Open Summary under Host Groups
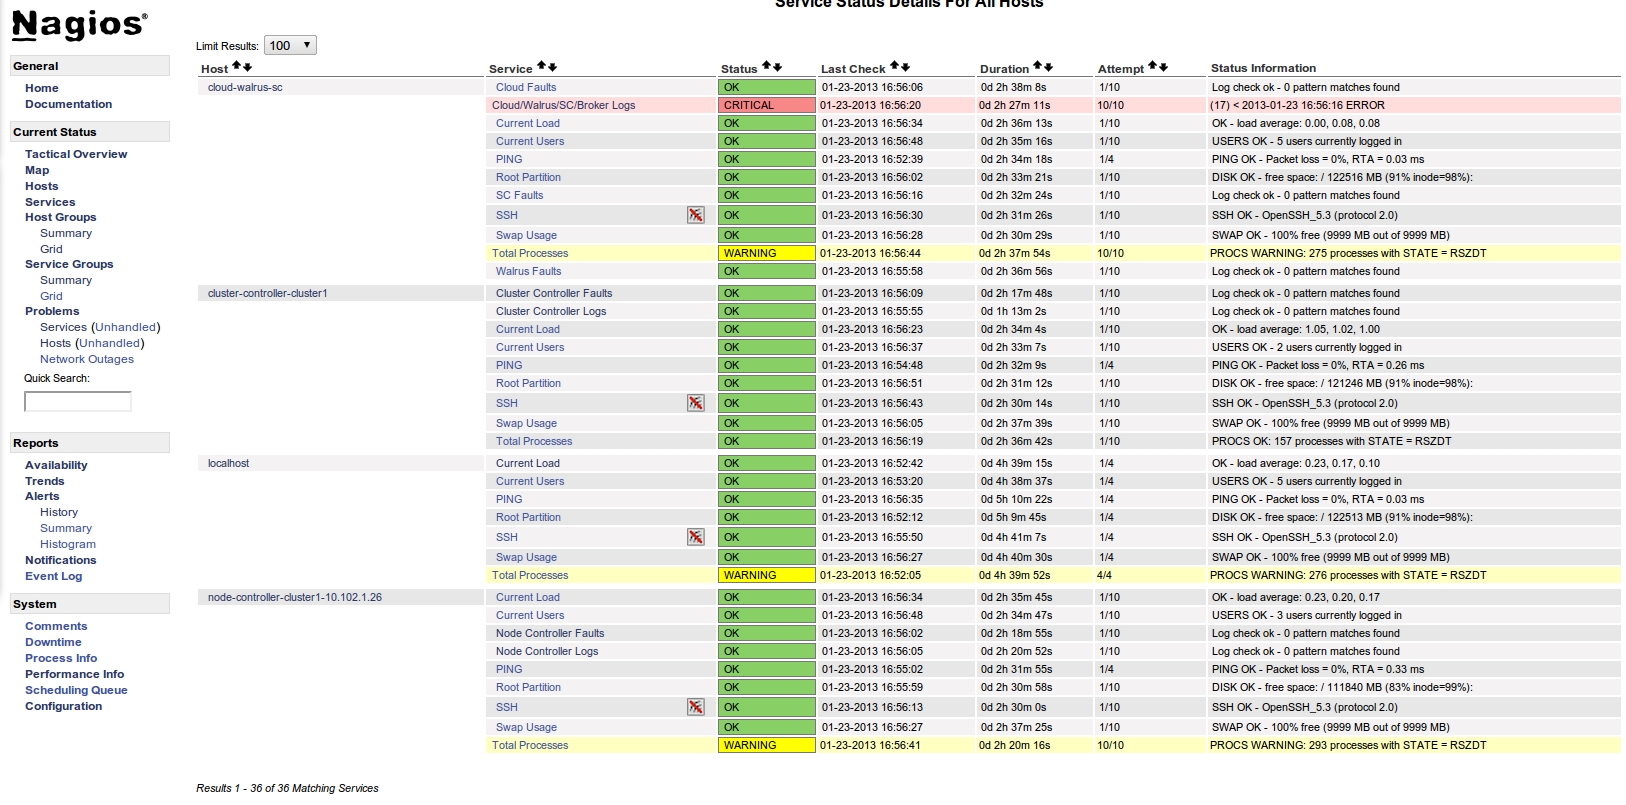This screenshot has width=1626, height=805. tap(66, 233)
